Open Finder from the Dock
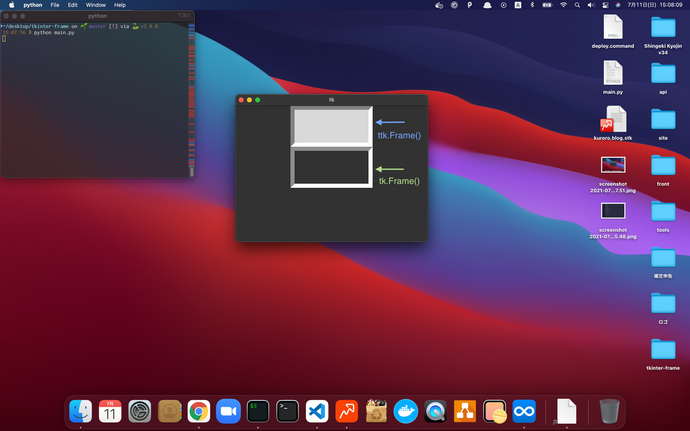 pos(81,411)
